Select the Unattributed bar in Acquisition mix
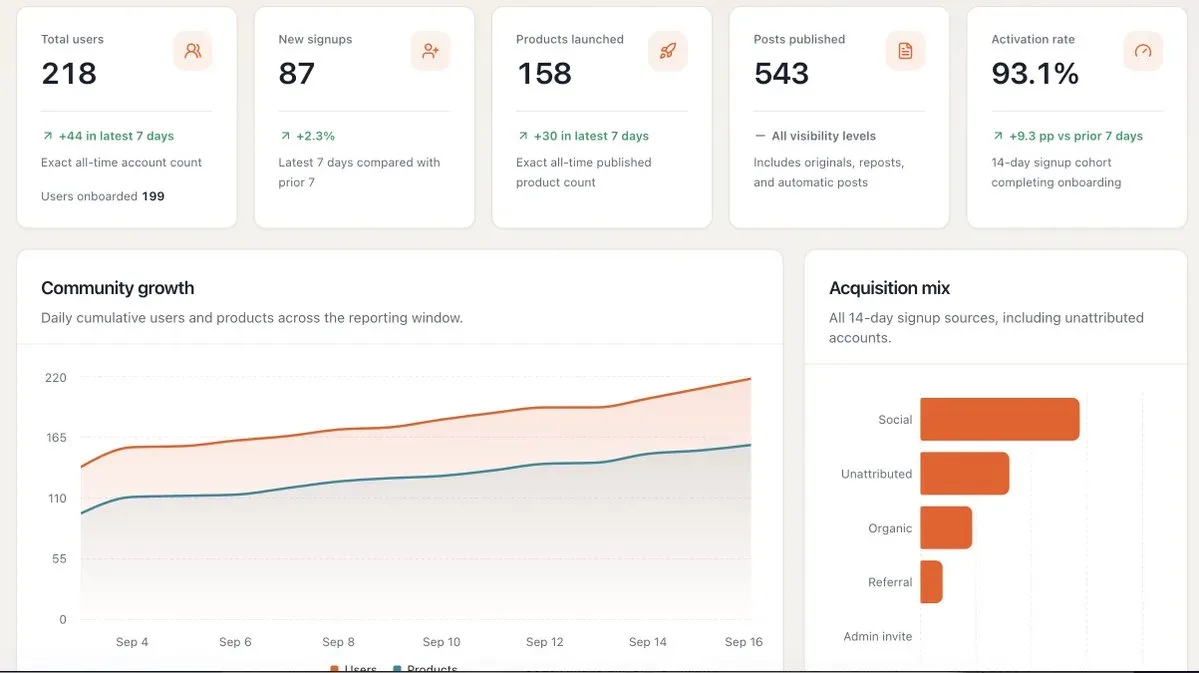Image resolution: width=1199 pixels, height=673 pixels. 964,473
